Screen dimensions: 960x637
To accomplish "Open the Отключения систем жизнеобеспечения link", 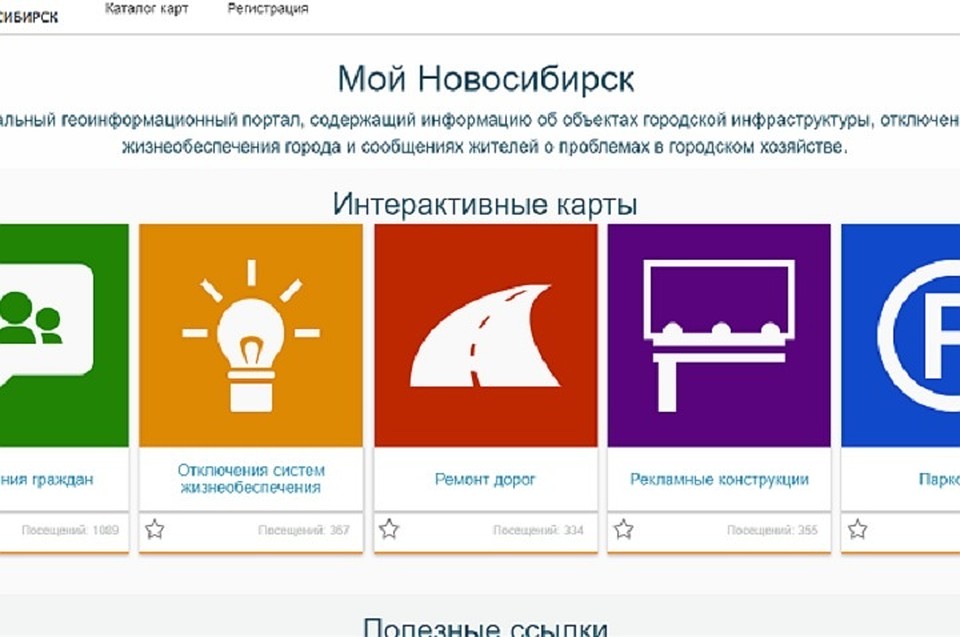I will 251,479.
